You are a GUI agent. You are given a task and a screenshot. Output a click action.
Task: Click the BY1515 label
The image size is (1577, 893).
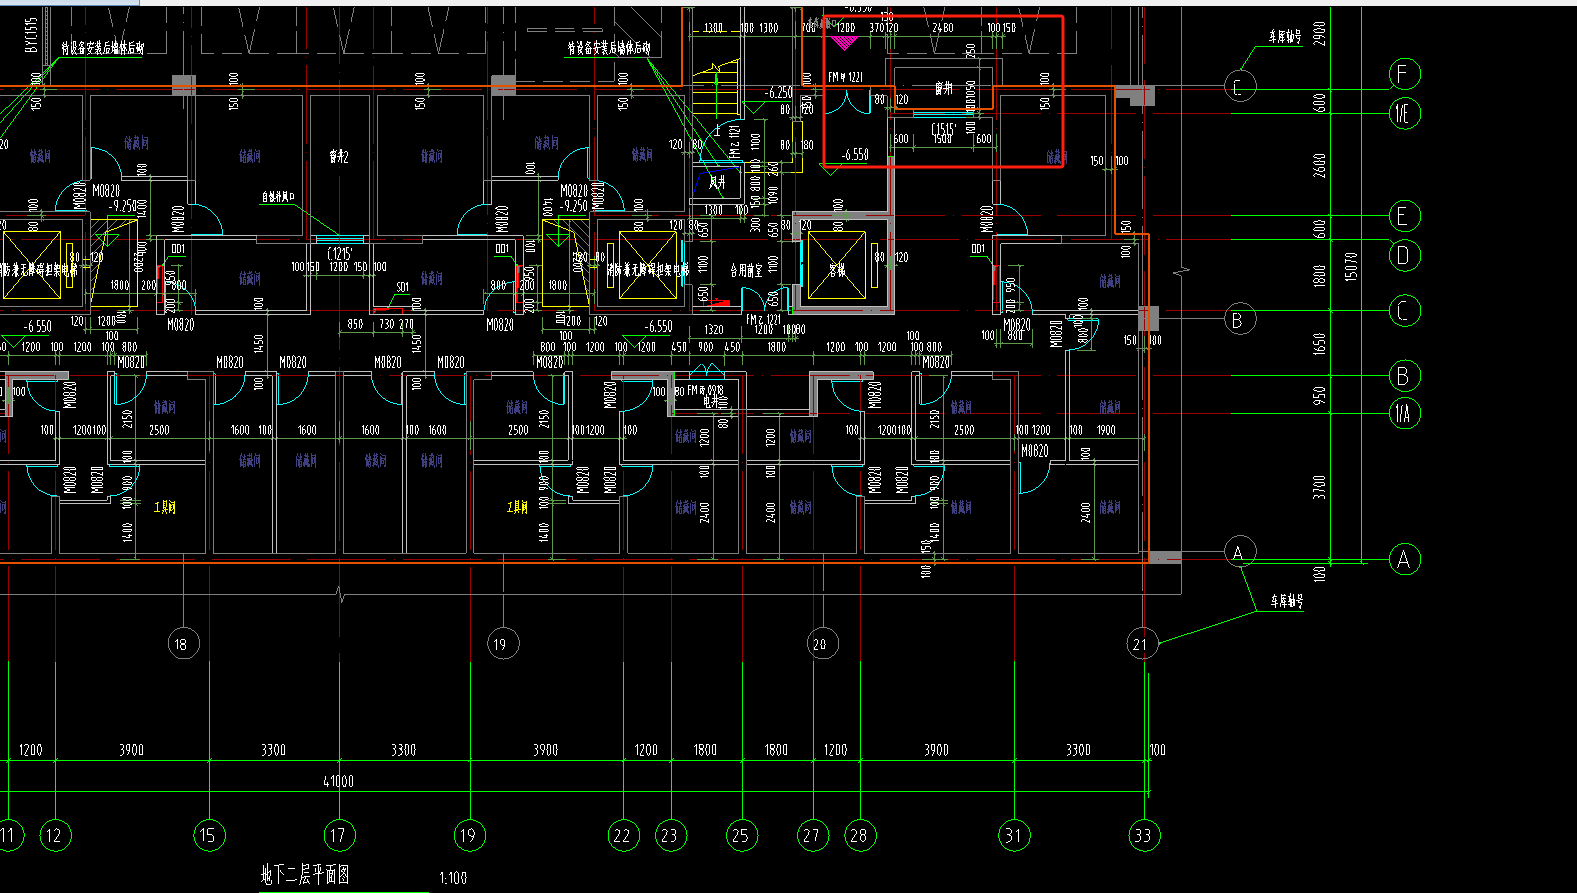point(32,35)
